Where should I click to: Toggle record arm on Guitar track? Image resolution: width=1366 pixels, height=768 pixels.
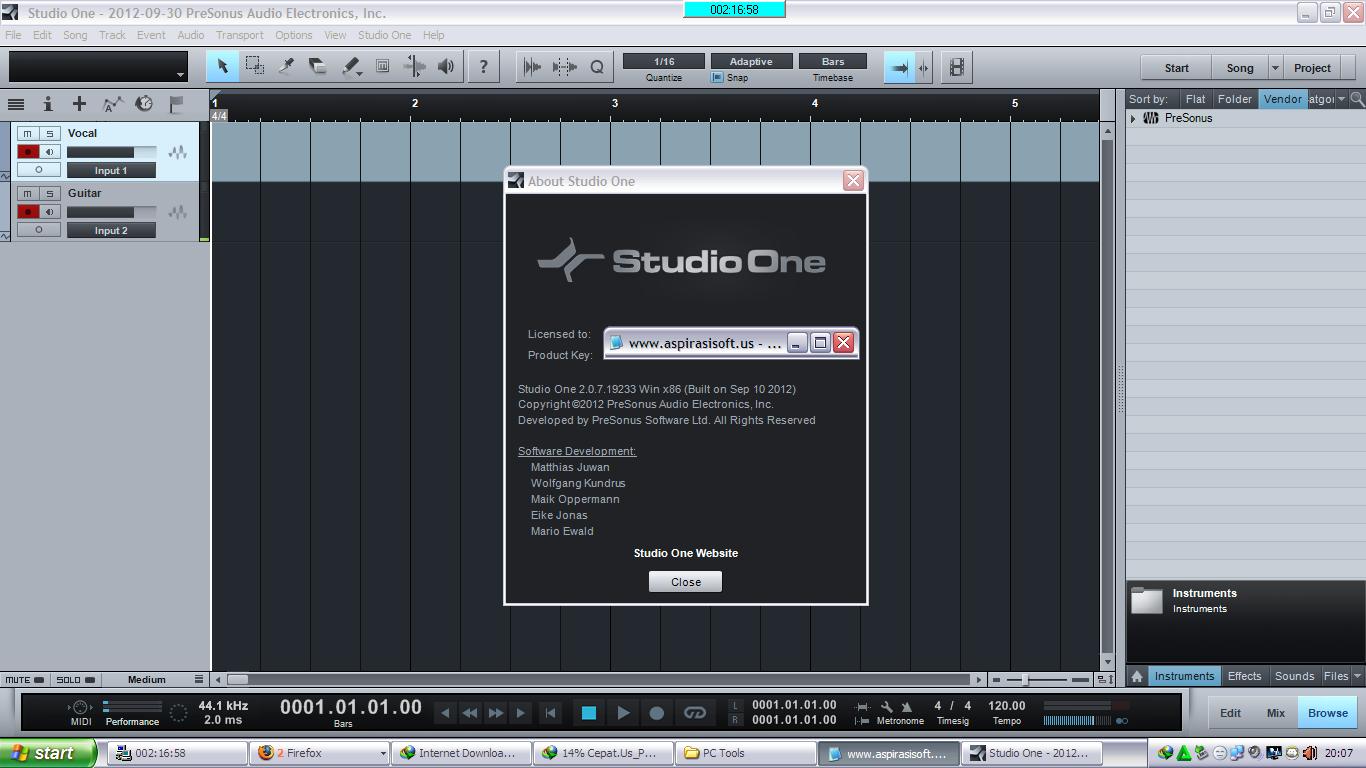28,212
